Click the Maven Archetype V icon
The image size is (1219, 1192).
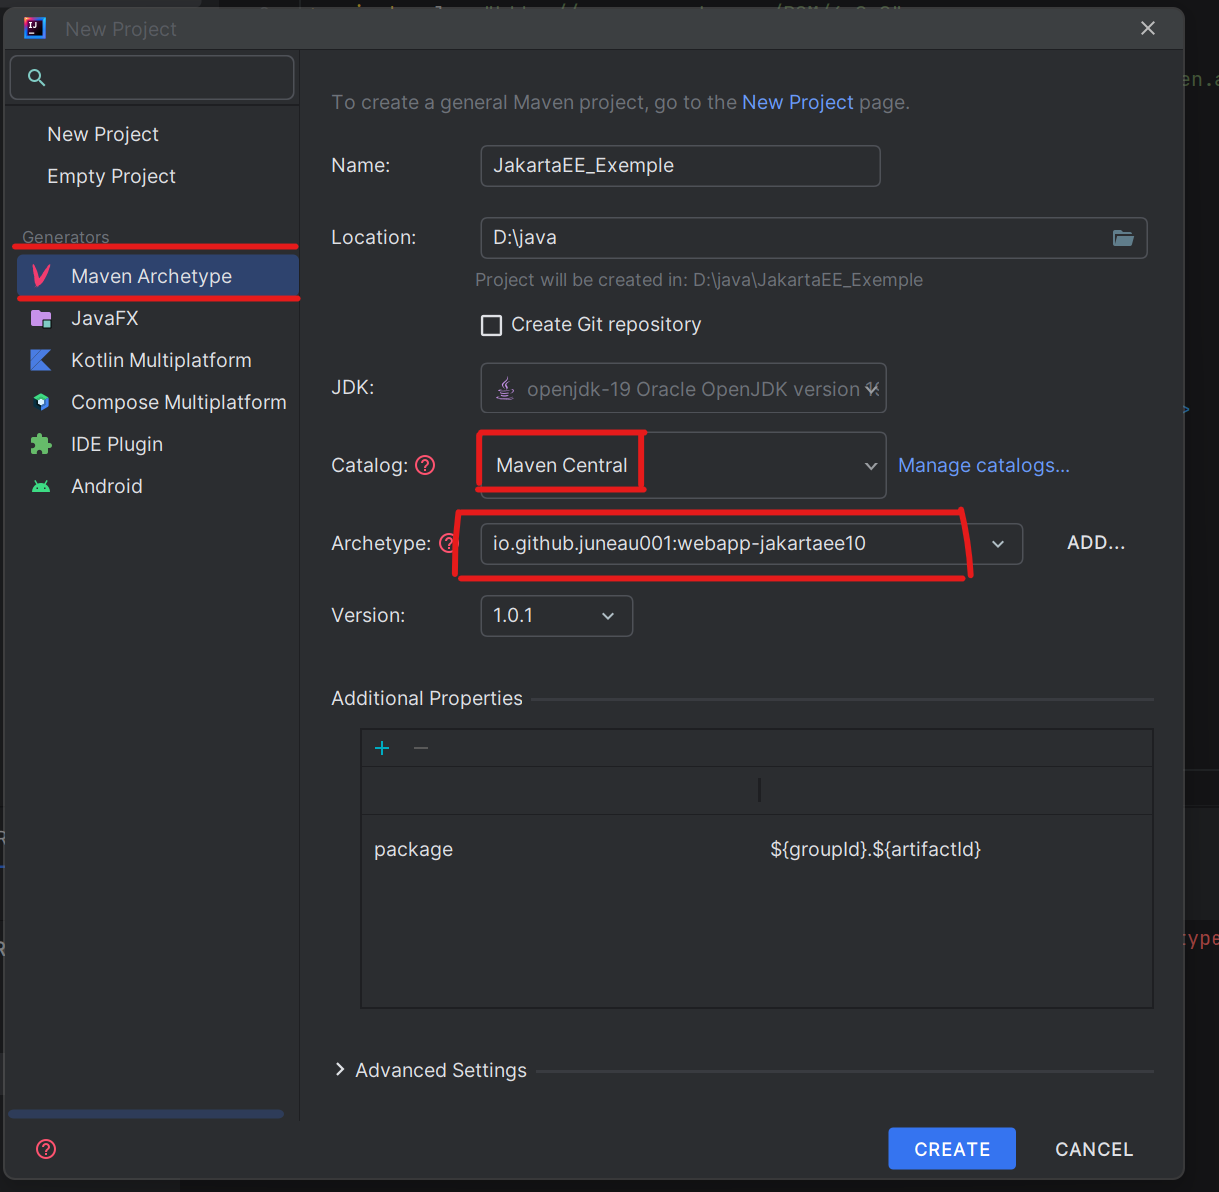click(41, 276)
